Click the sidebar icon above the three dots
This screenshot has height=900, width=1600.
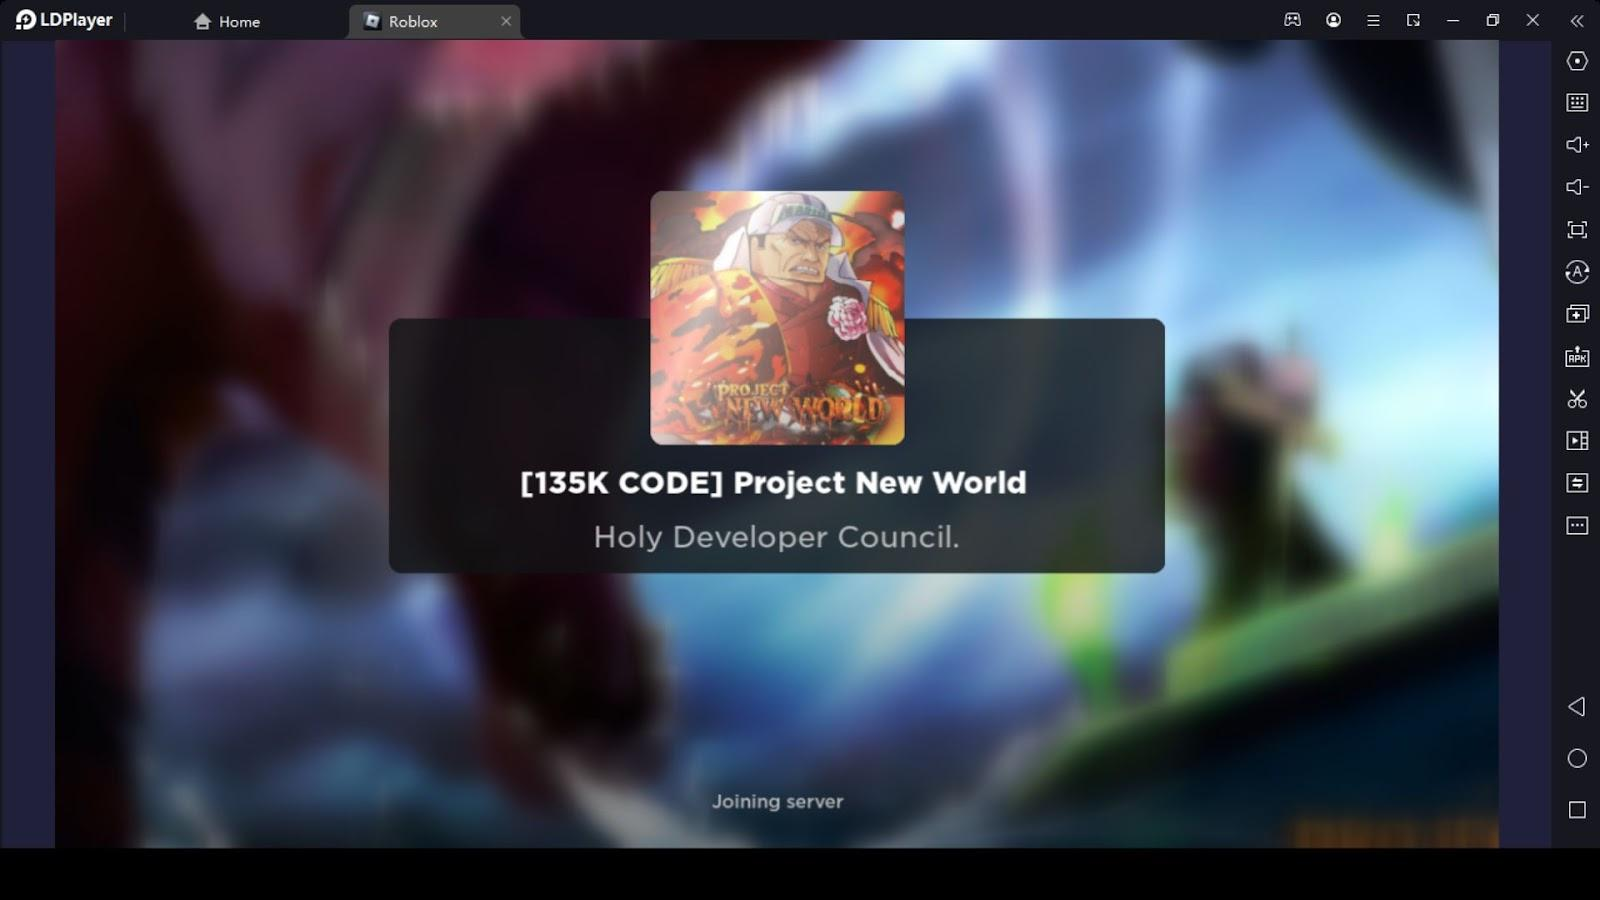point(1577,483)
